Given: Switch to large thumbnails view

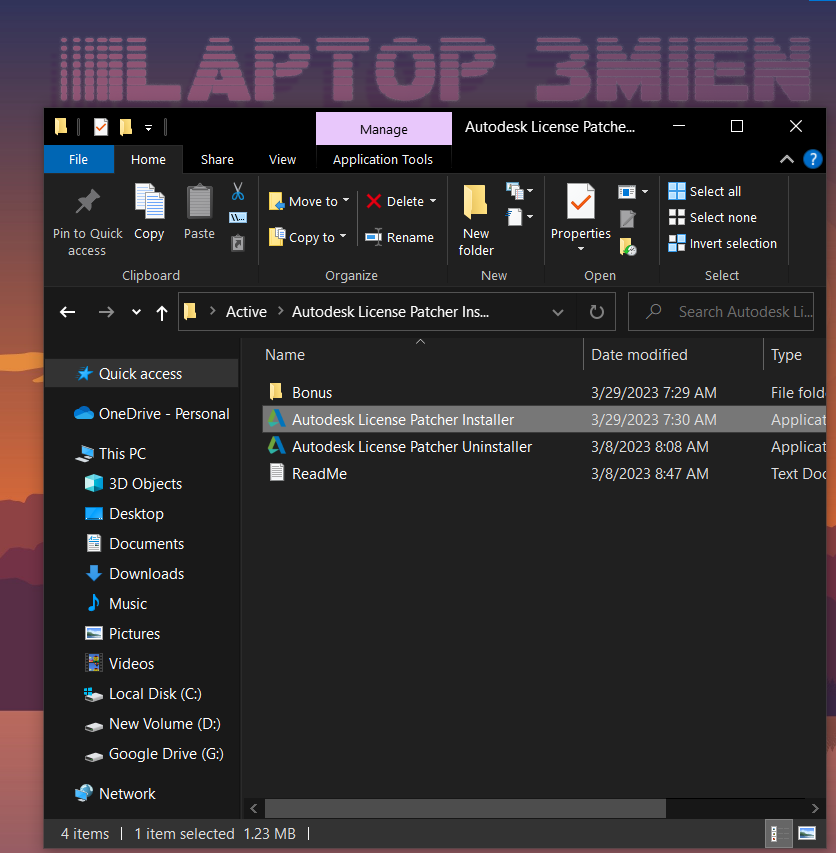Looking at the screenshot, I should pyautogui.click(x=806, y=833).
